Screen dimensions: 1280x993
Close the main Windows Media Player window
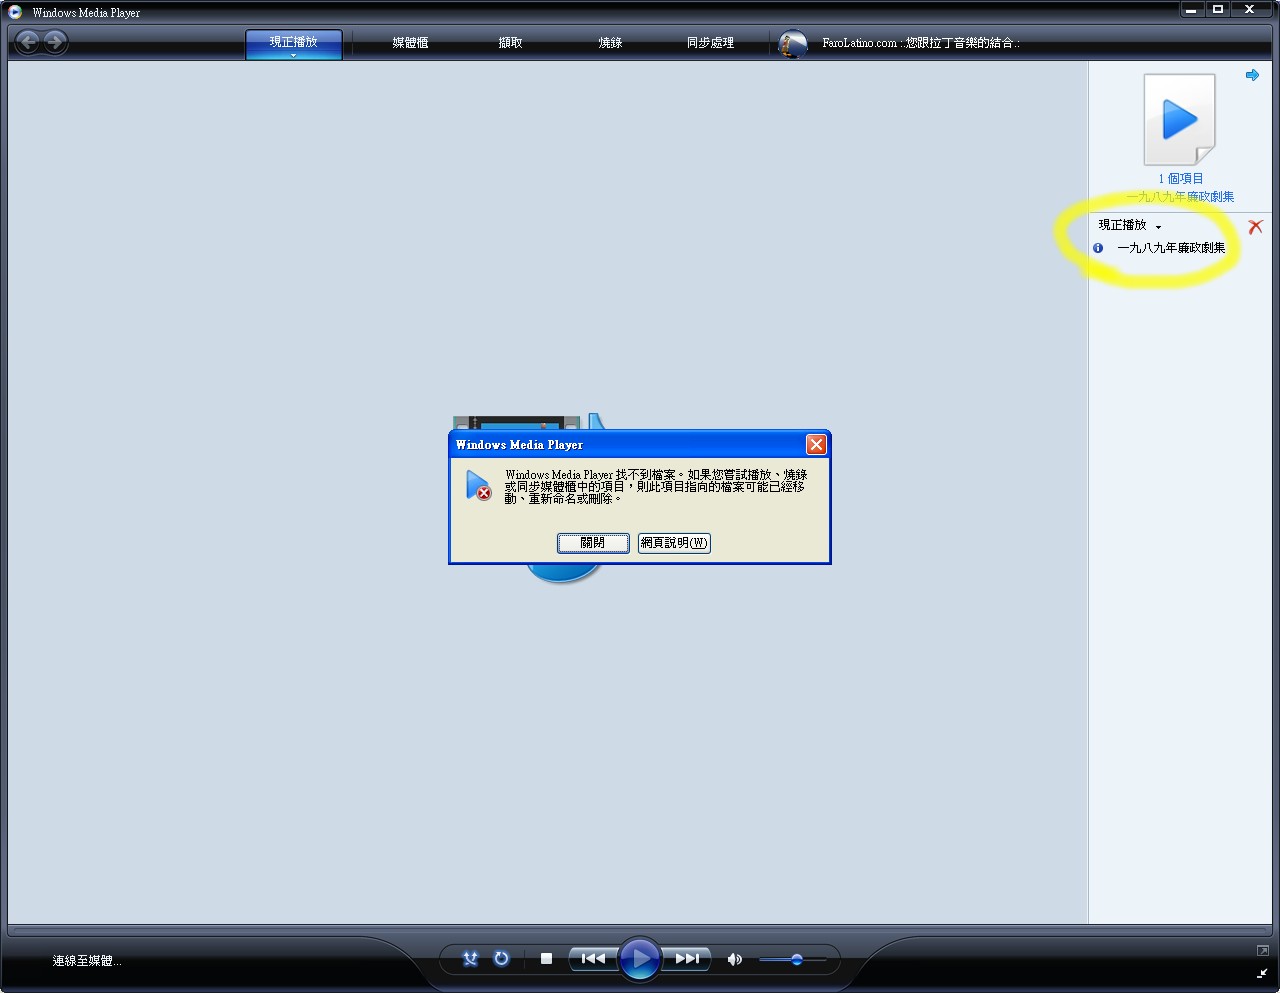(1250, 10)
